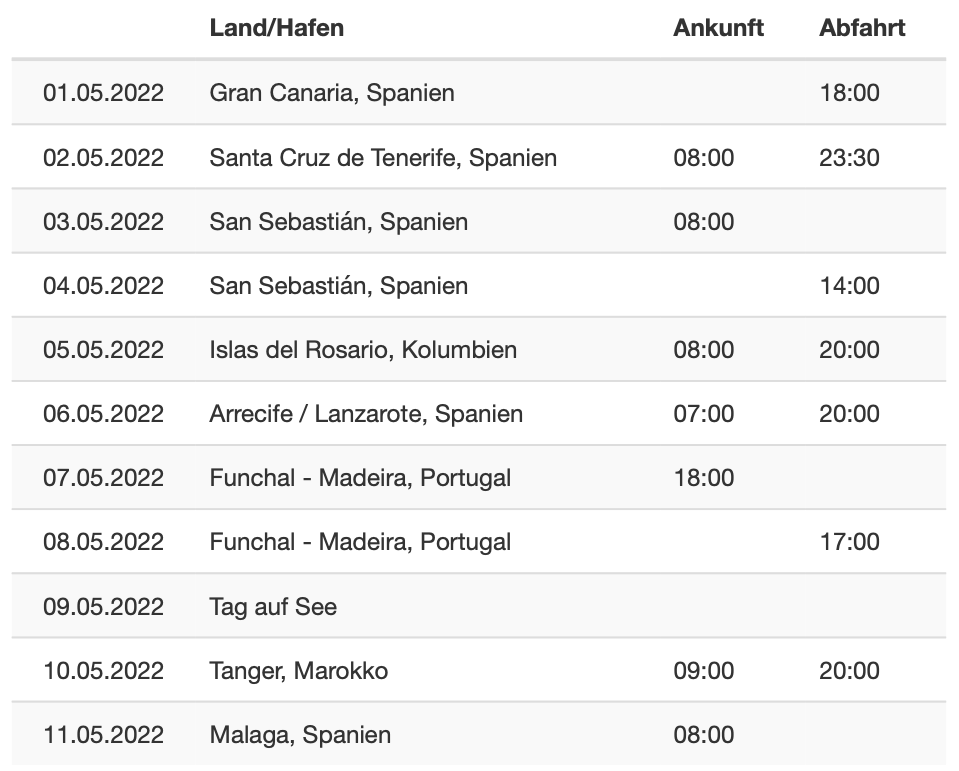Select Tanger, Marokko port entry
Image resolution: width=959 pixels, height=771 pixels.
coord(299,671)
